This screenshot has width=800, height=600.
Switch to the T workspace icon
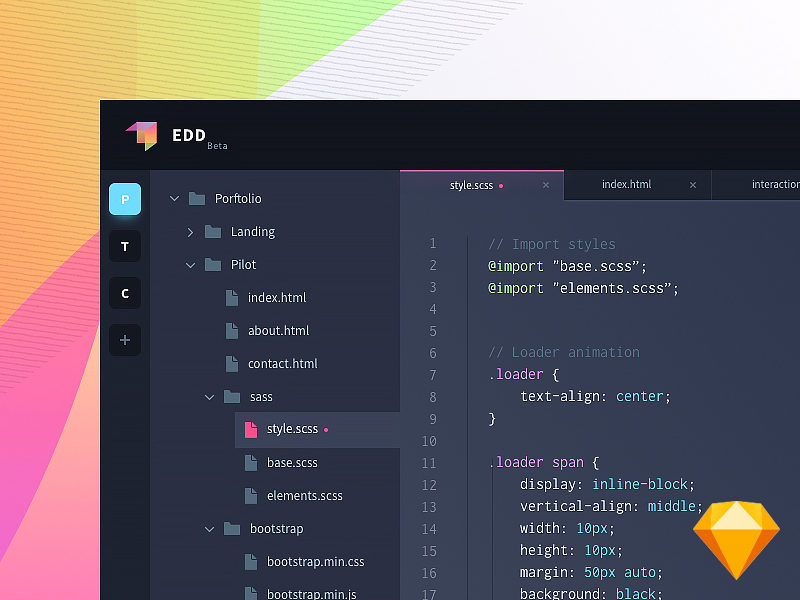[x=125, y=246]
